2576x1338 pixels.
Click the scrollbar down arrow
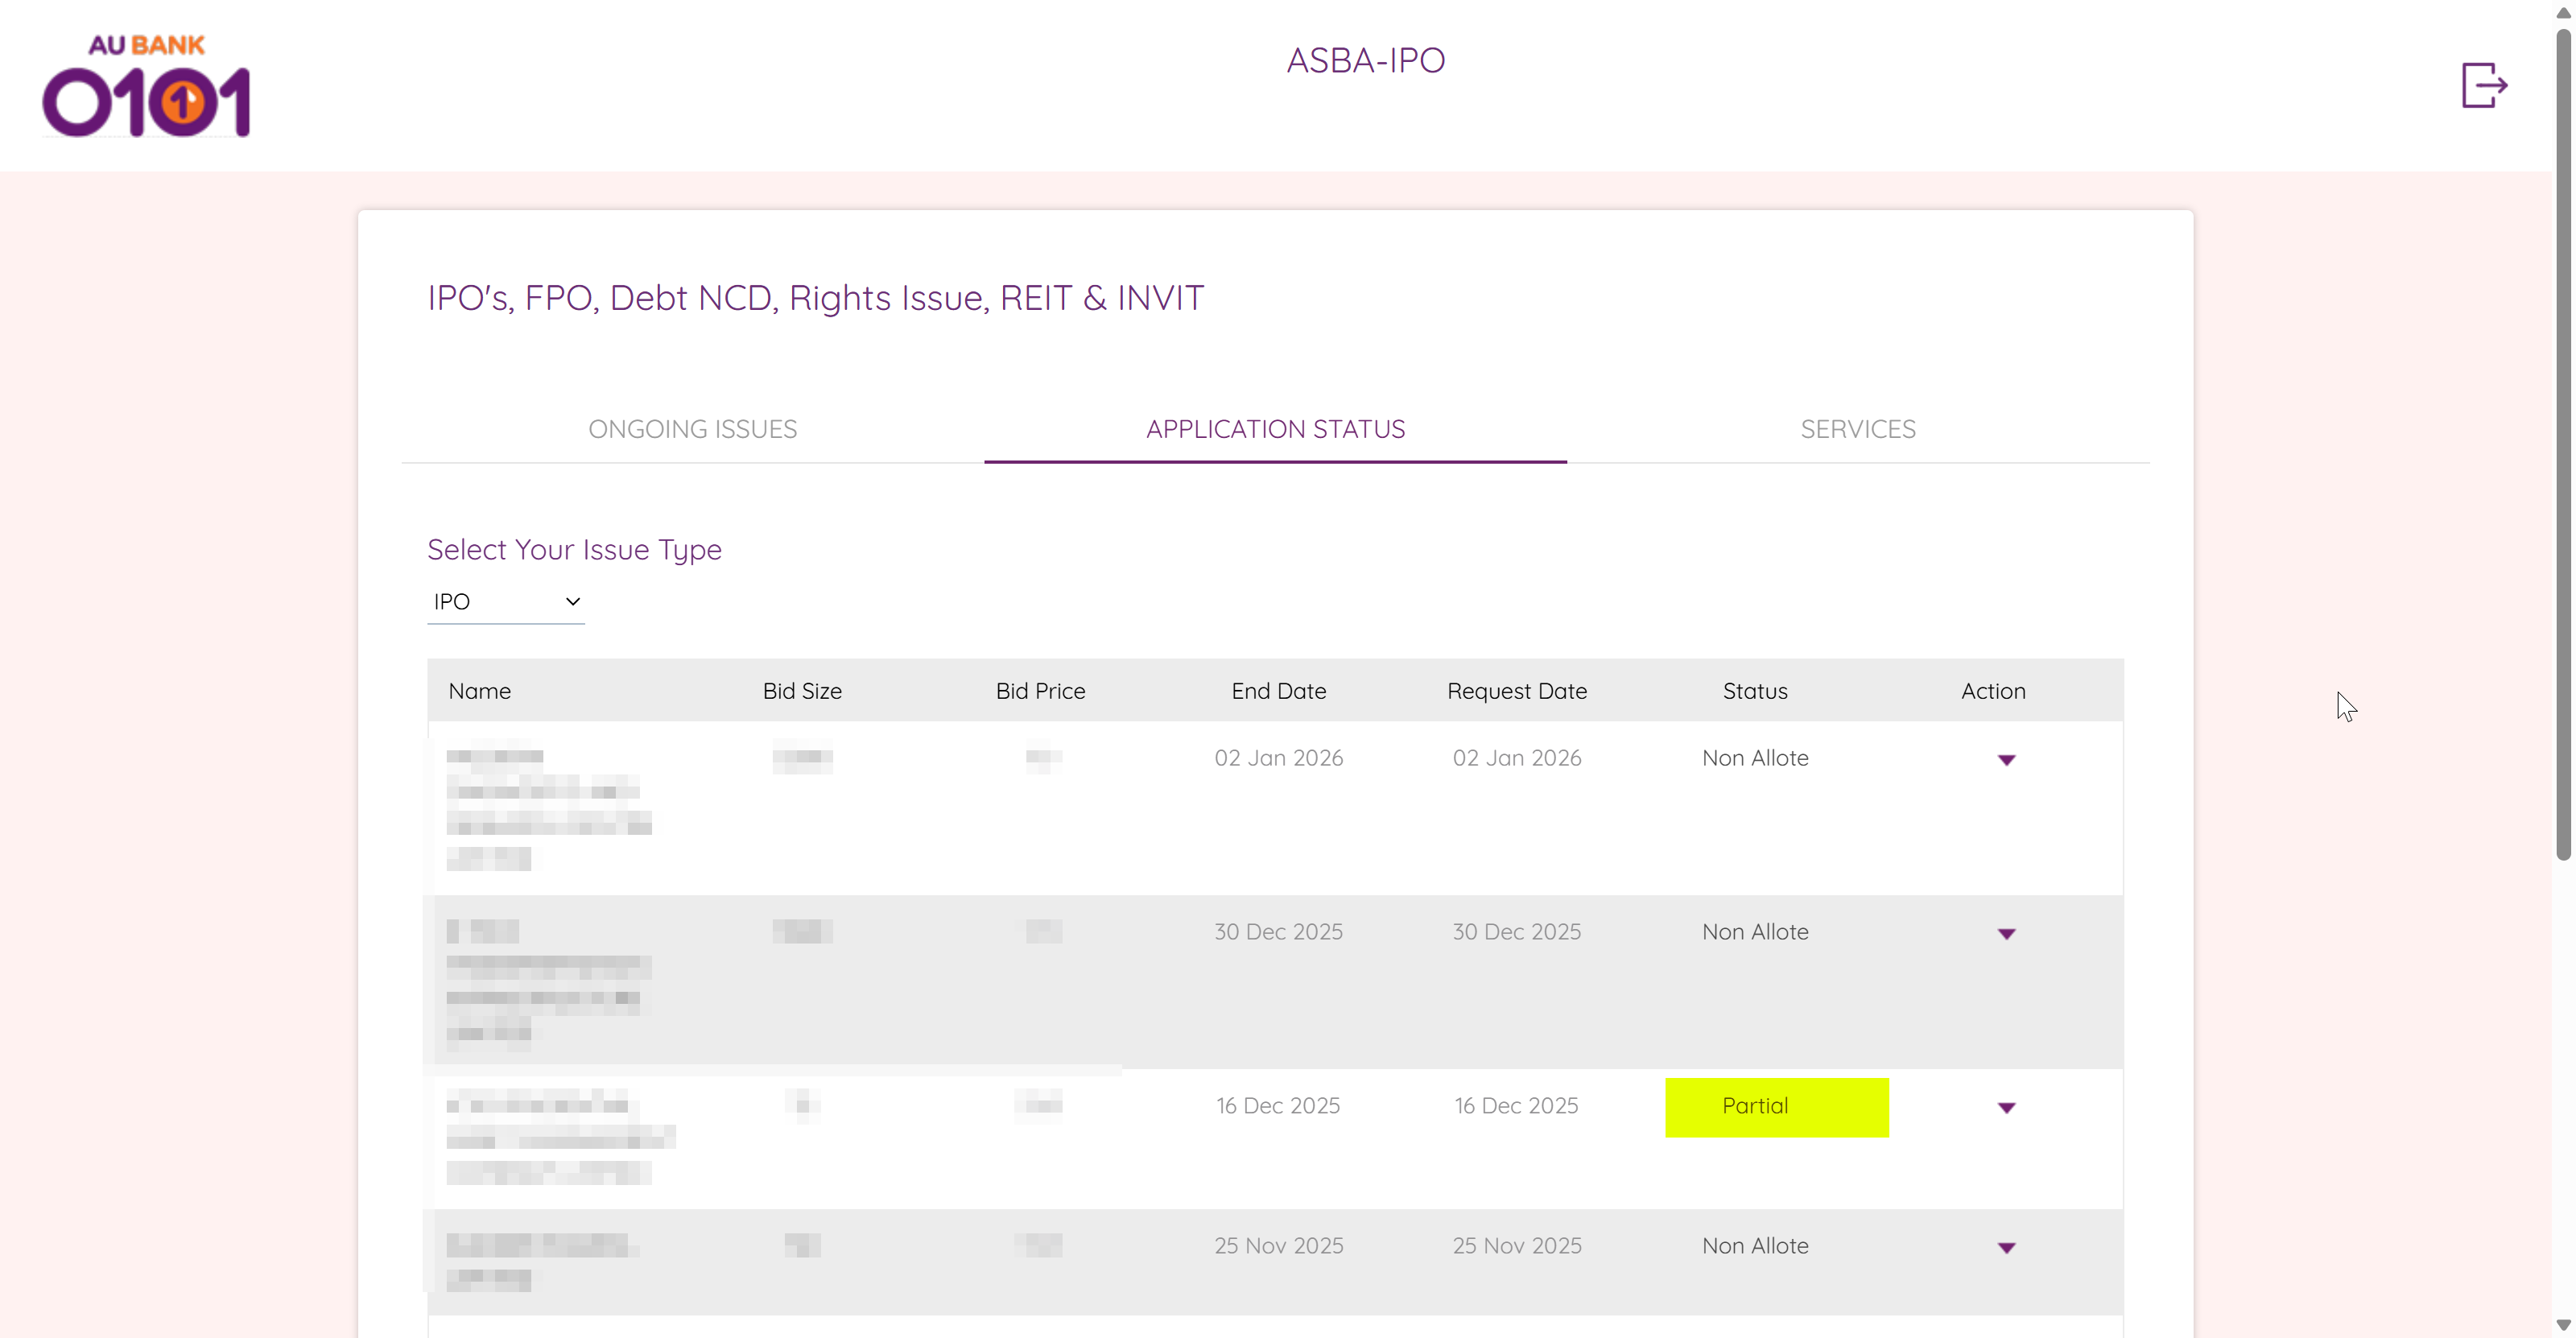click(x=2563, y=1326)
